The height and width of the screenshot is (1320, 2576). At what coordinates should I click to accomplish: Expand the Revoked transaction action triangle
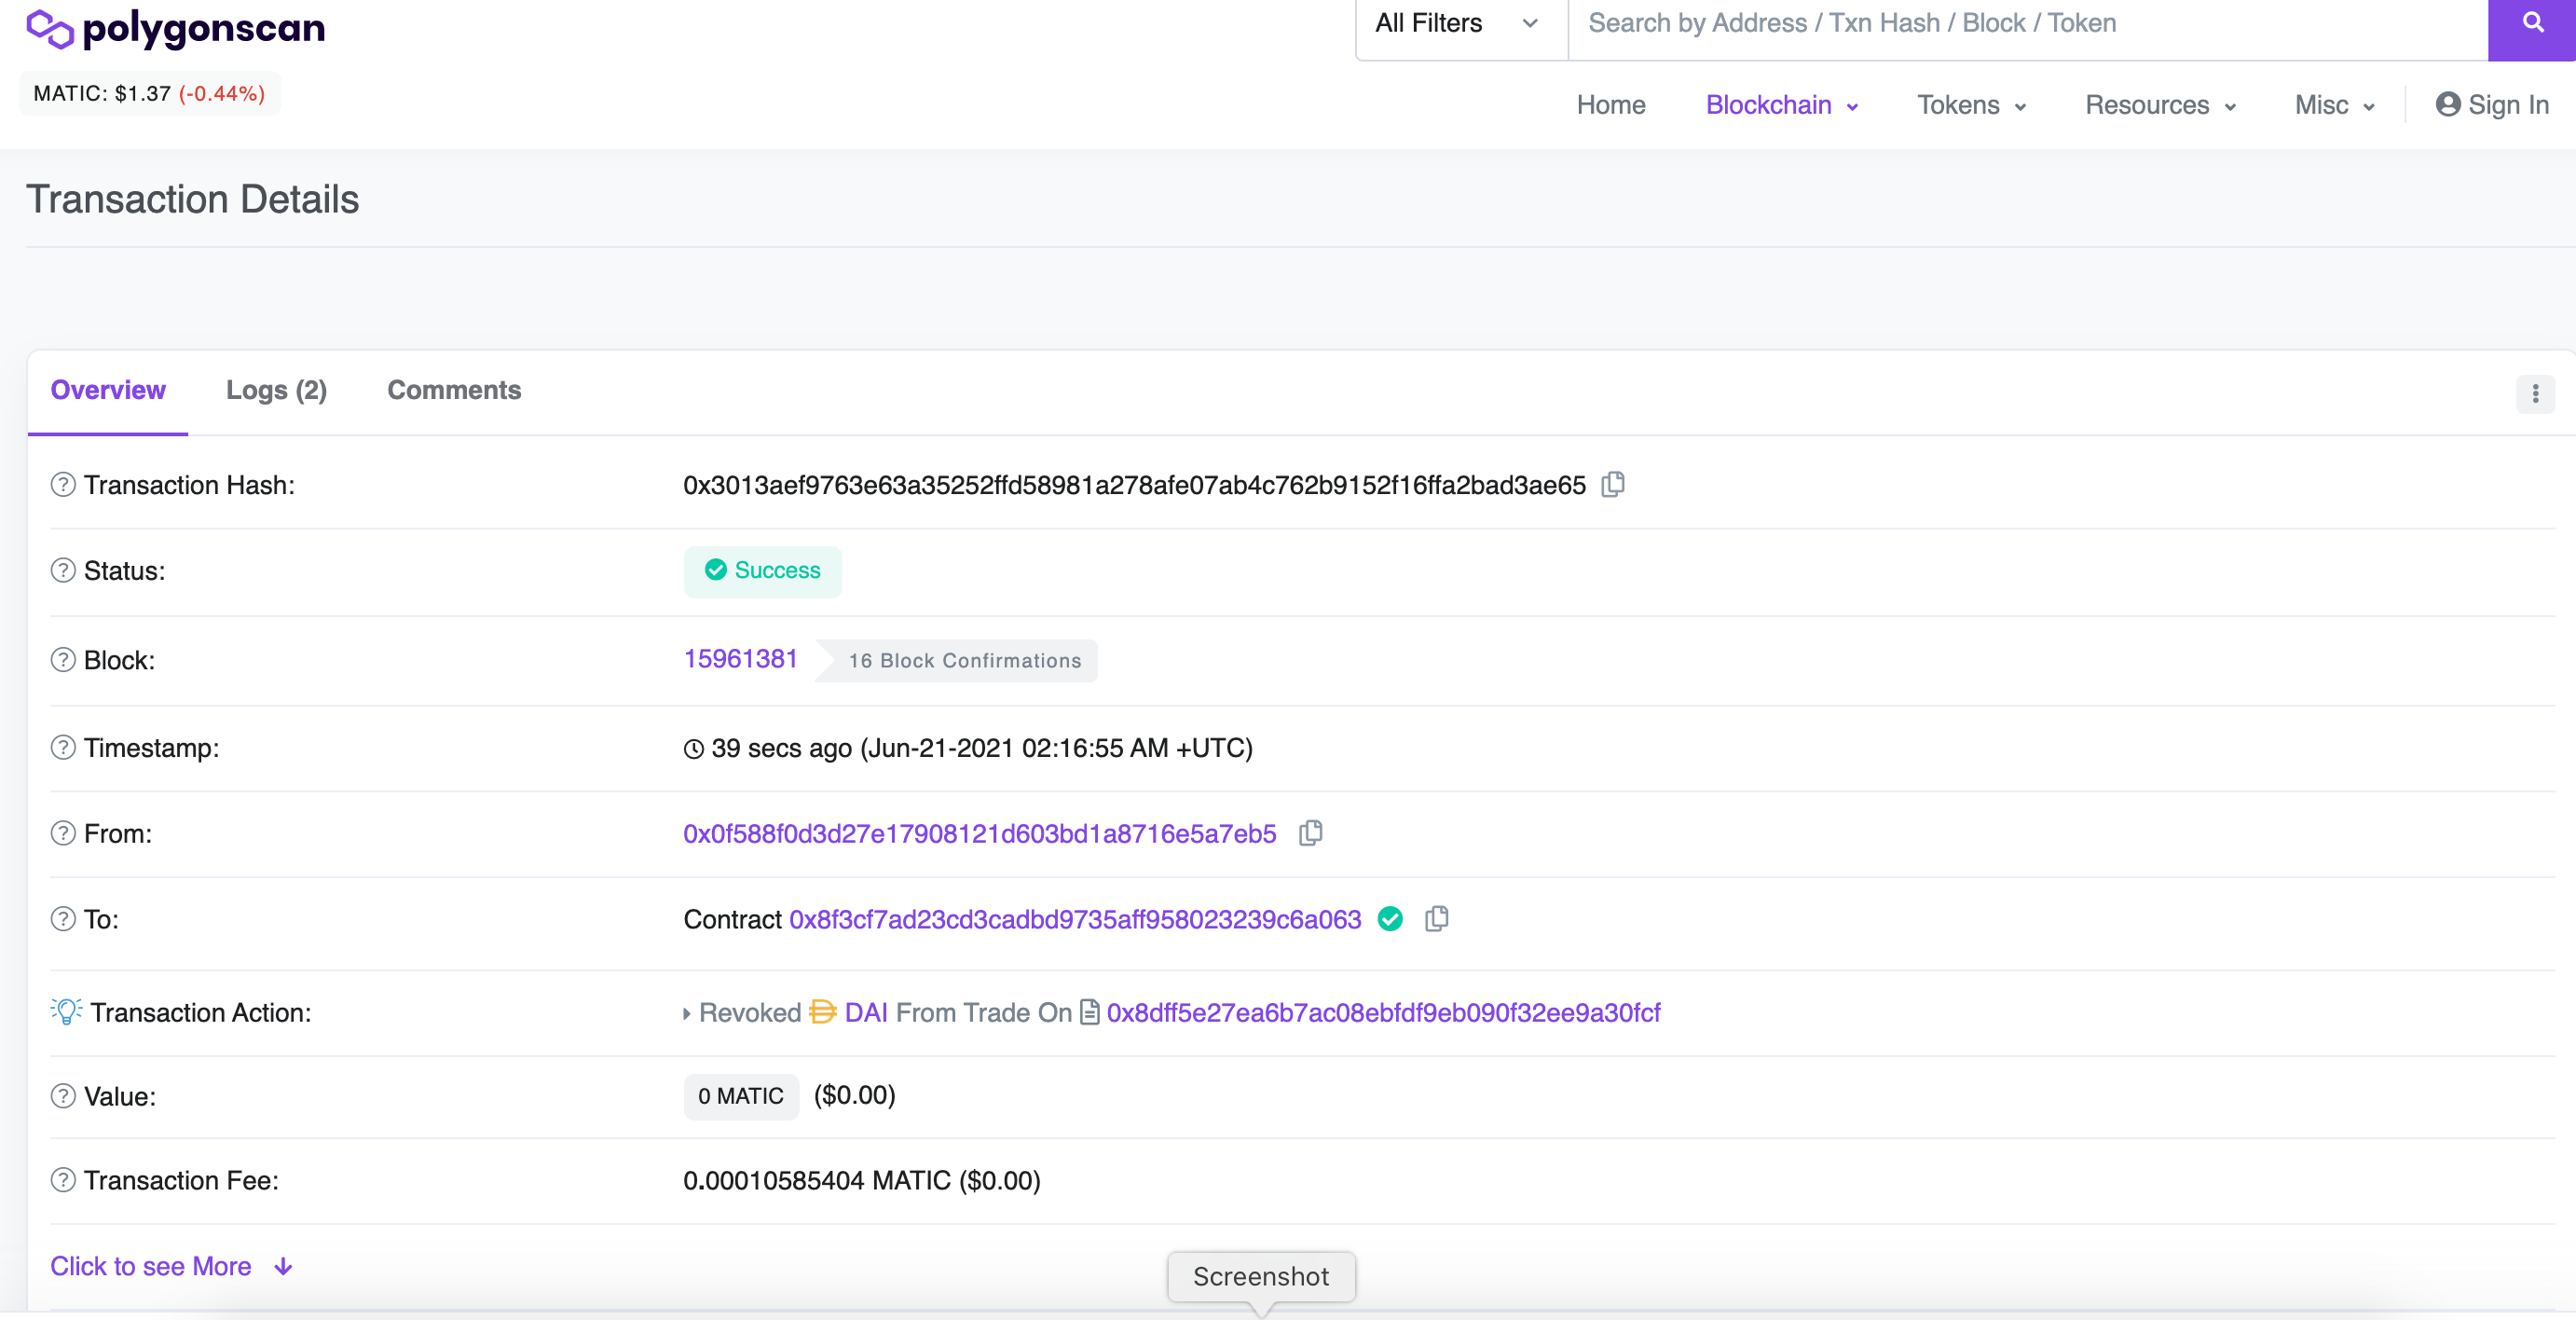687,1013
